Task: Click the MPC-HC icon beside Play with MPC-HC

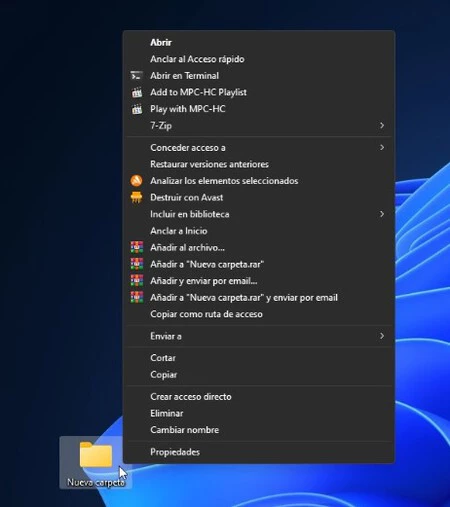Action: [x=137, y=109]
